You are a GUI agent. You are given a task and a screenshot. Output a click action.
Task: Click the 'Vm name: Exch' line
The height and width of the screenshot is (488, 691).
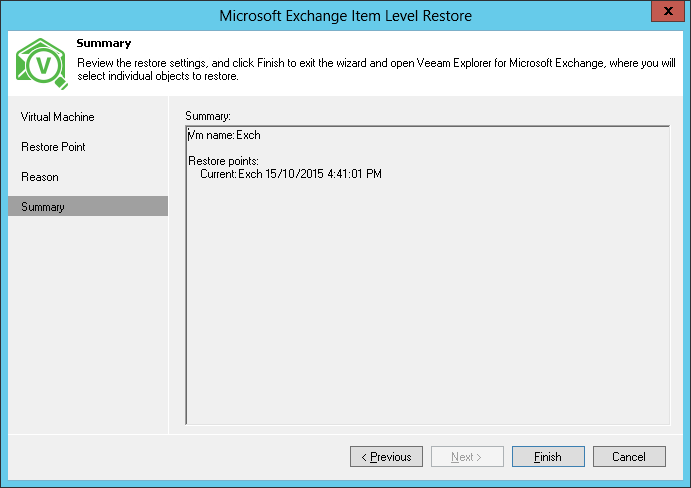point(224,135)
